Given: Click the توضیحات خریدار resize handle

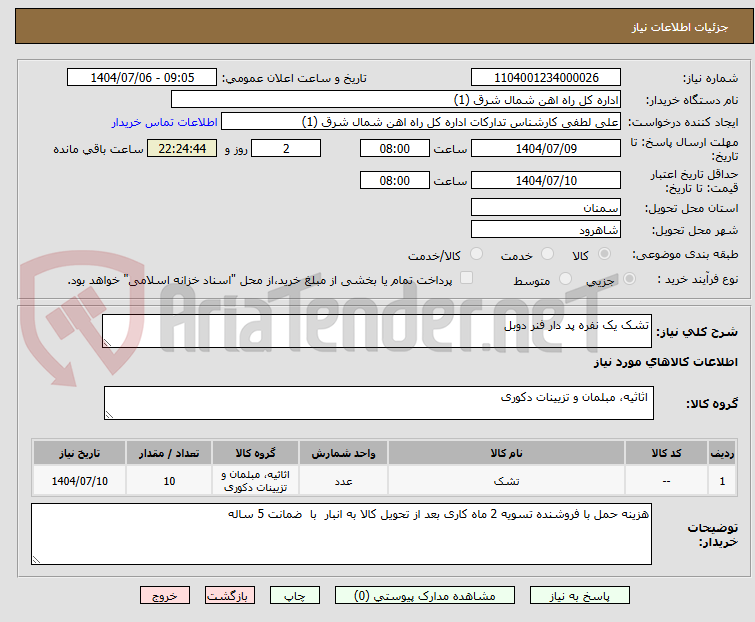Looking at the screenshot, I should pyautogui.click(x=37, y=559).
